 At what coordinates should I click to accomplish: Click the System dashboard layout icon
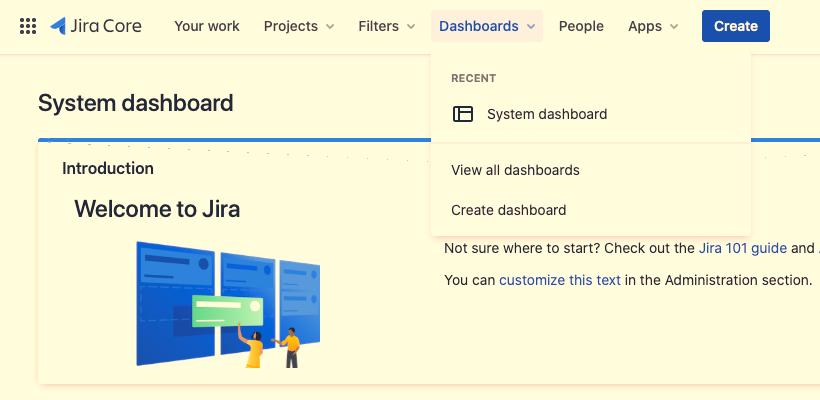(x=463, y=114)
